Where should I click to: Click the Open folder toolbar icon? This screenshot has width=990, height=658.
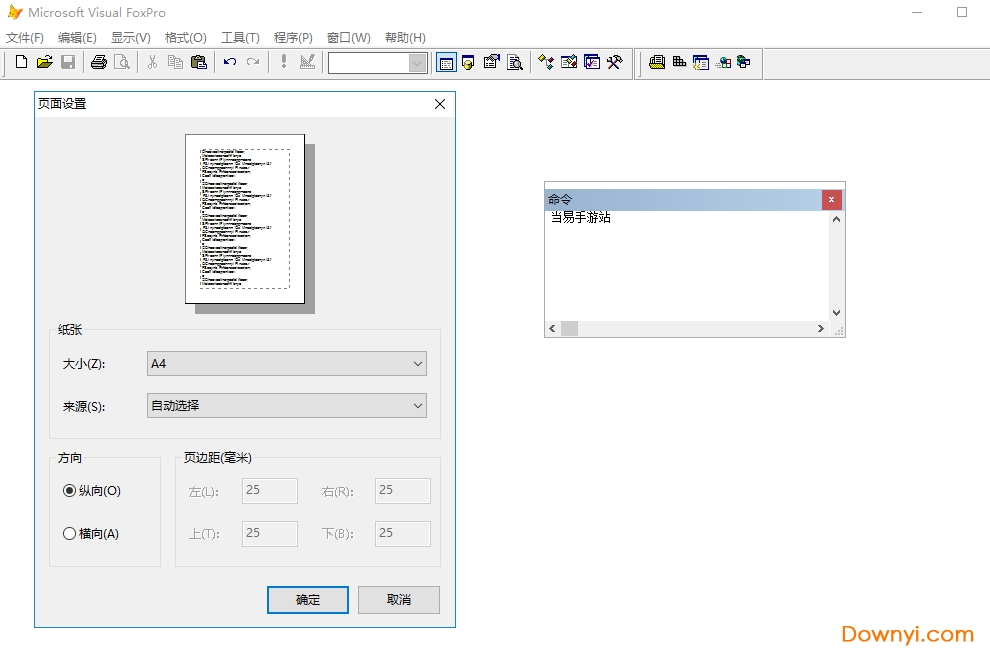point(44,63)
